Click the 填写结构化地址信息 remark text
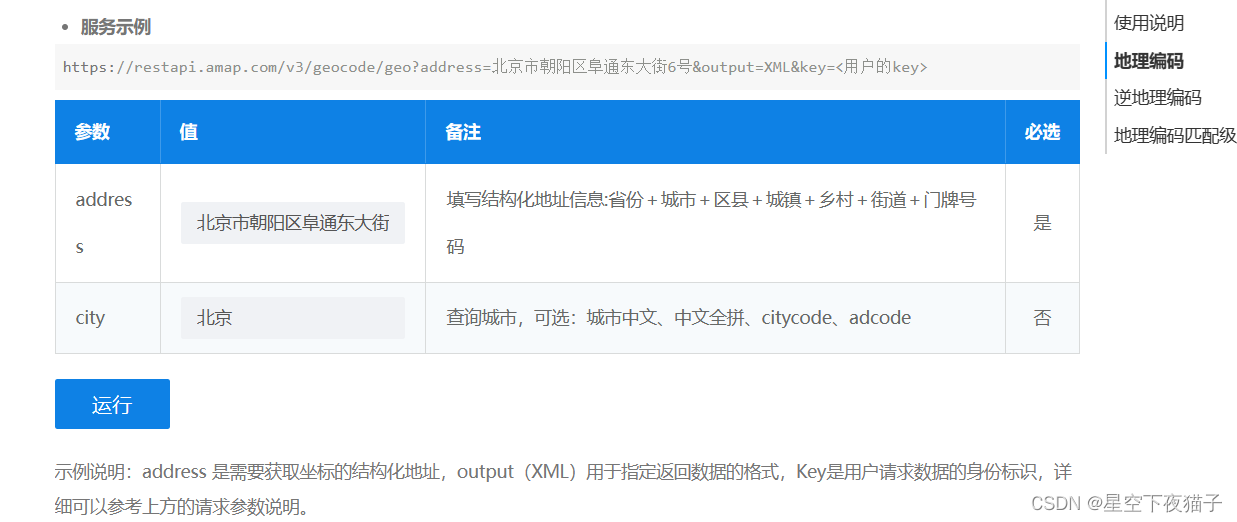Viewport: 1237px width, 522px height. [x=711, y=200]
